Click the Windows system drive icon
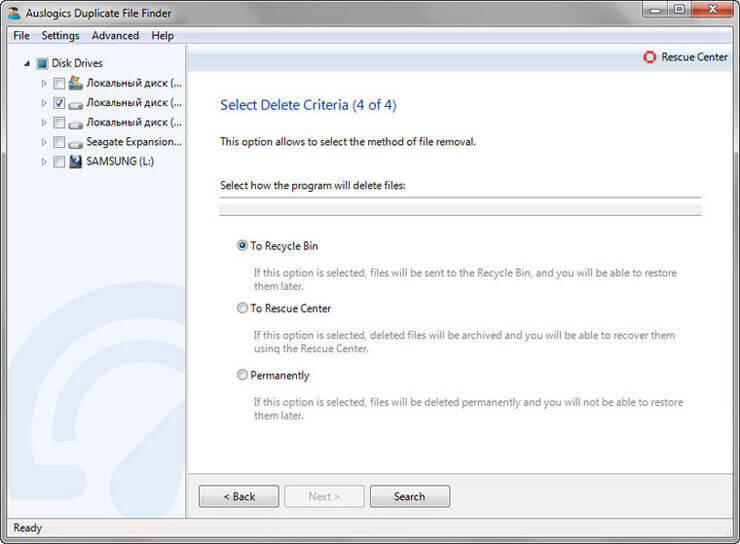The width and height of the screenshot is (740, 544). point(76,83)
